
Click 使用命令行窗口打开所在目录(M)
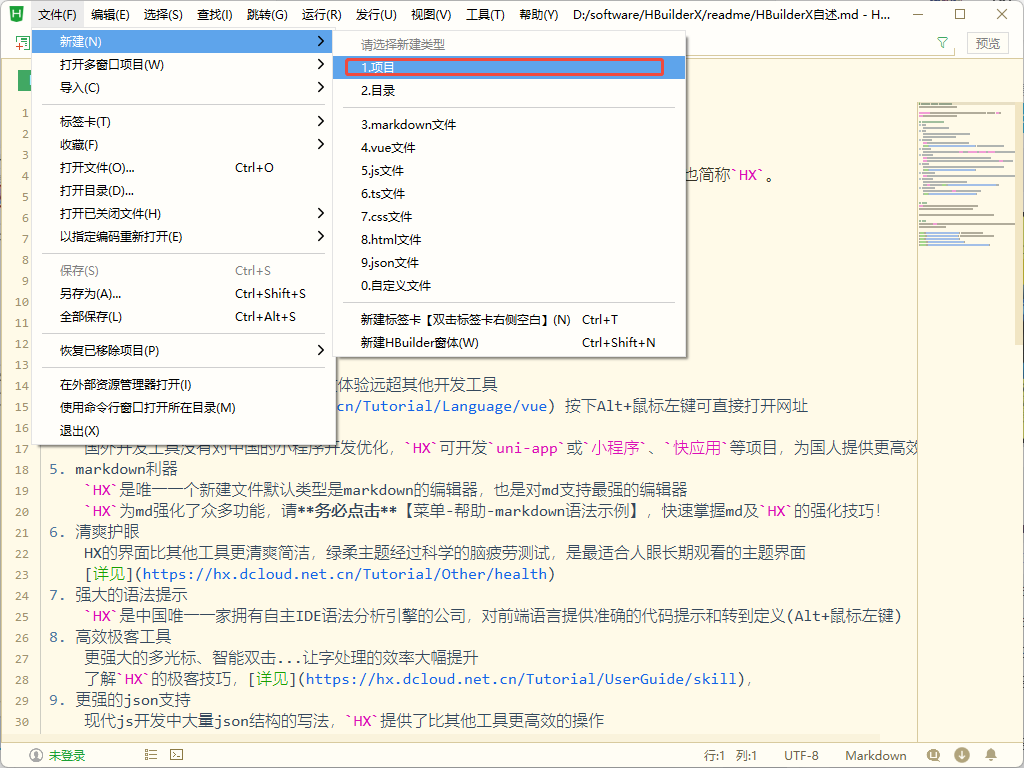pyautogui.click(x=184, y=408)
